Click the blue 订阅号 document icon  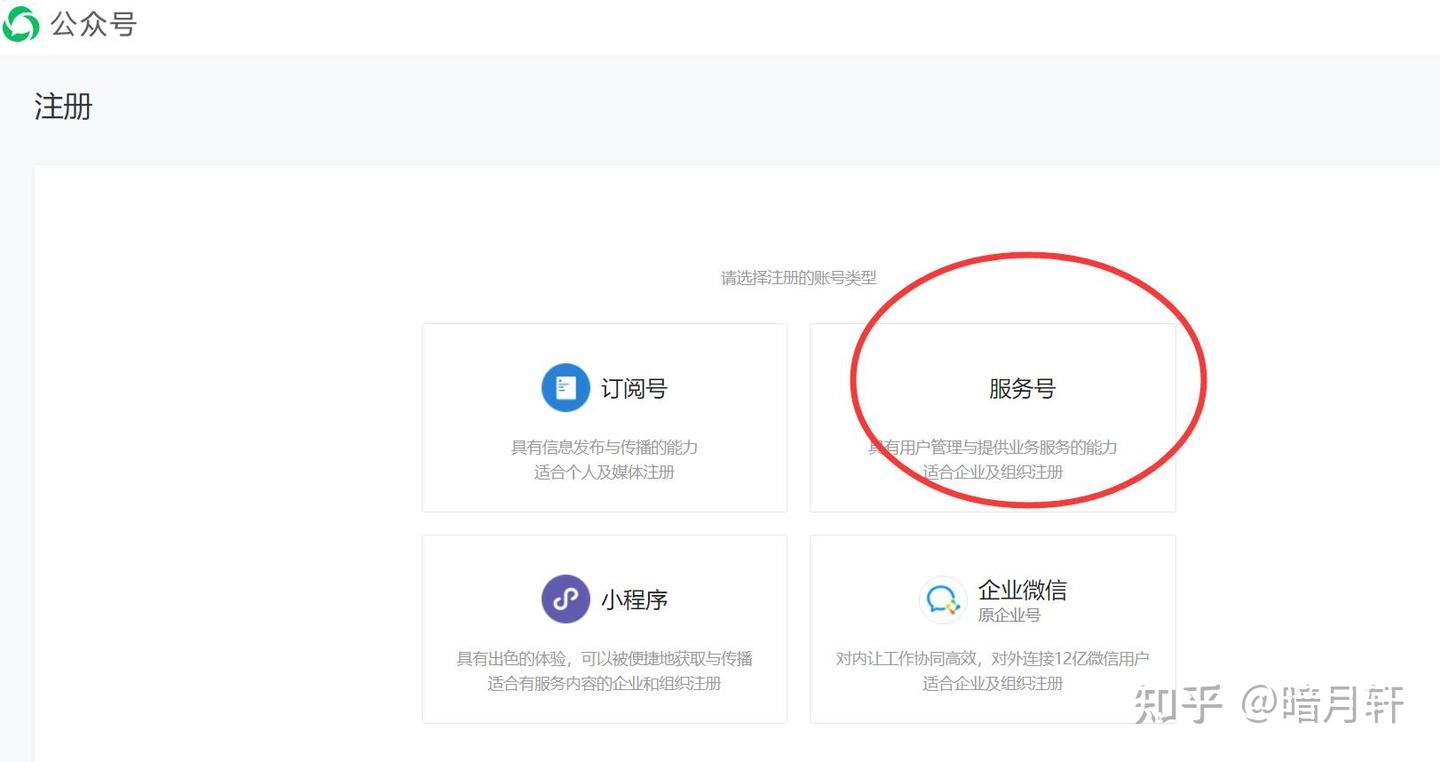tap(566, 388)
